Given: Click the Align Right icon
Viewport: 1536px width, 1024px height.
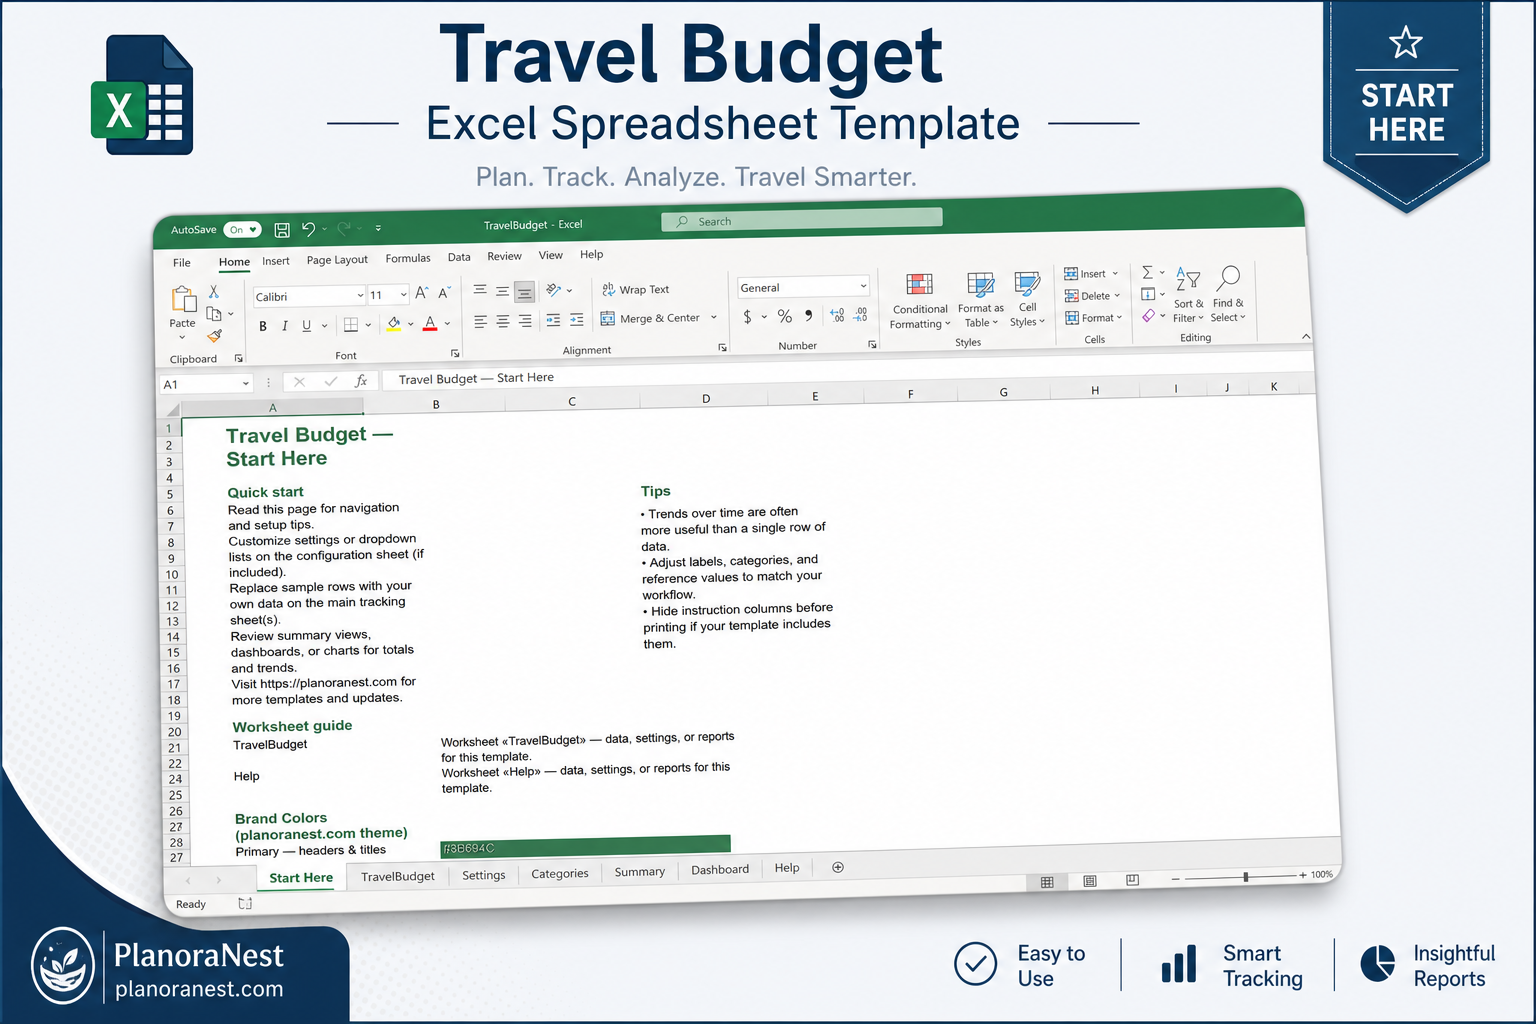Looking at the screenshot, I should point(524,321).
